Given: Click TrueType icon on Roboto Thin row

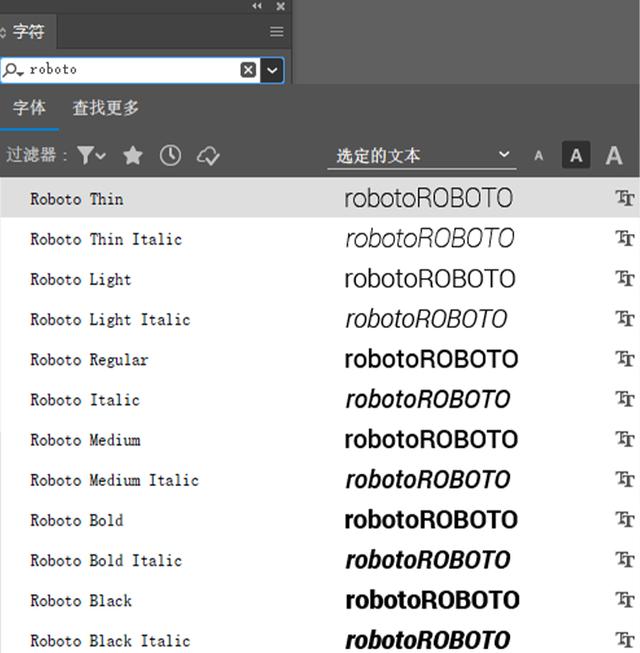Looking at the screenshot, I should point(625,198).
